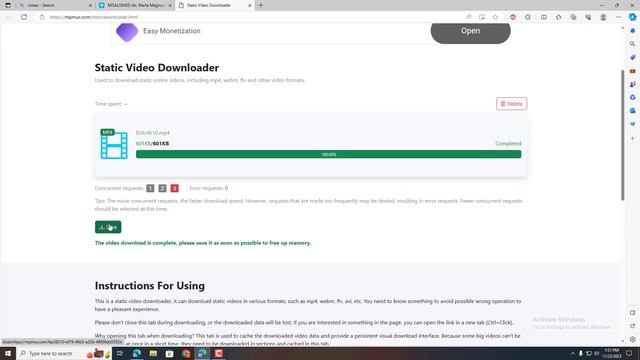This screenshot has width=640, height=360.
Task: Open the browser settings and more menu
Action: coord(618,17)
